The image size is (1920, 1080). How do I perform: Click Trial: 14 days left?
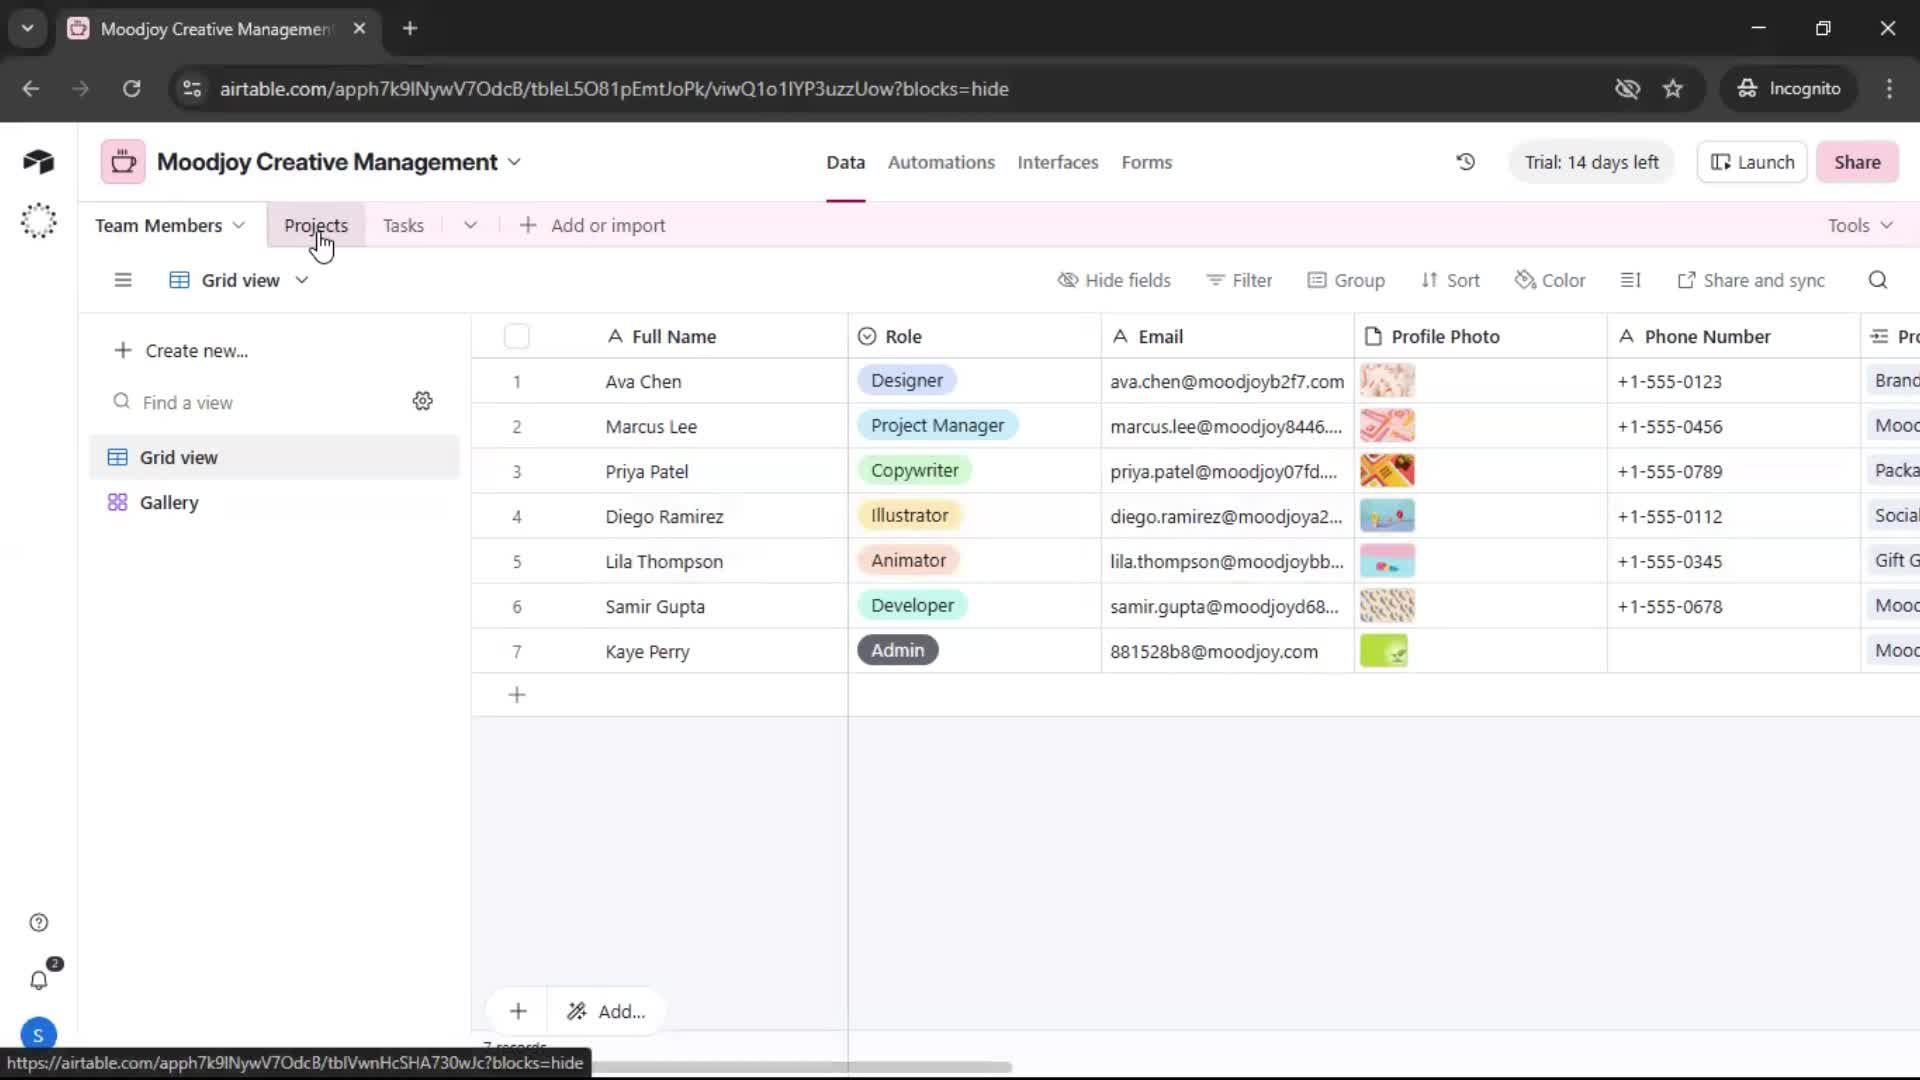[1591, 162]
